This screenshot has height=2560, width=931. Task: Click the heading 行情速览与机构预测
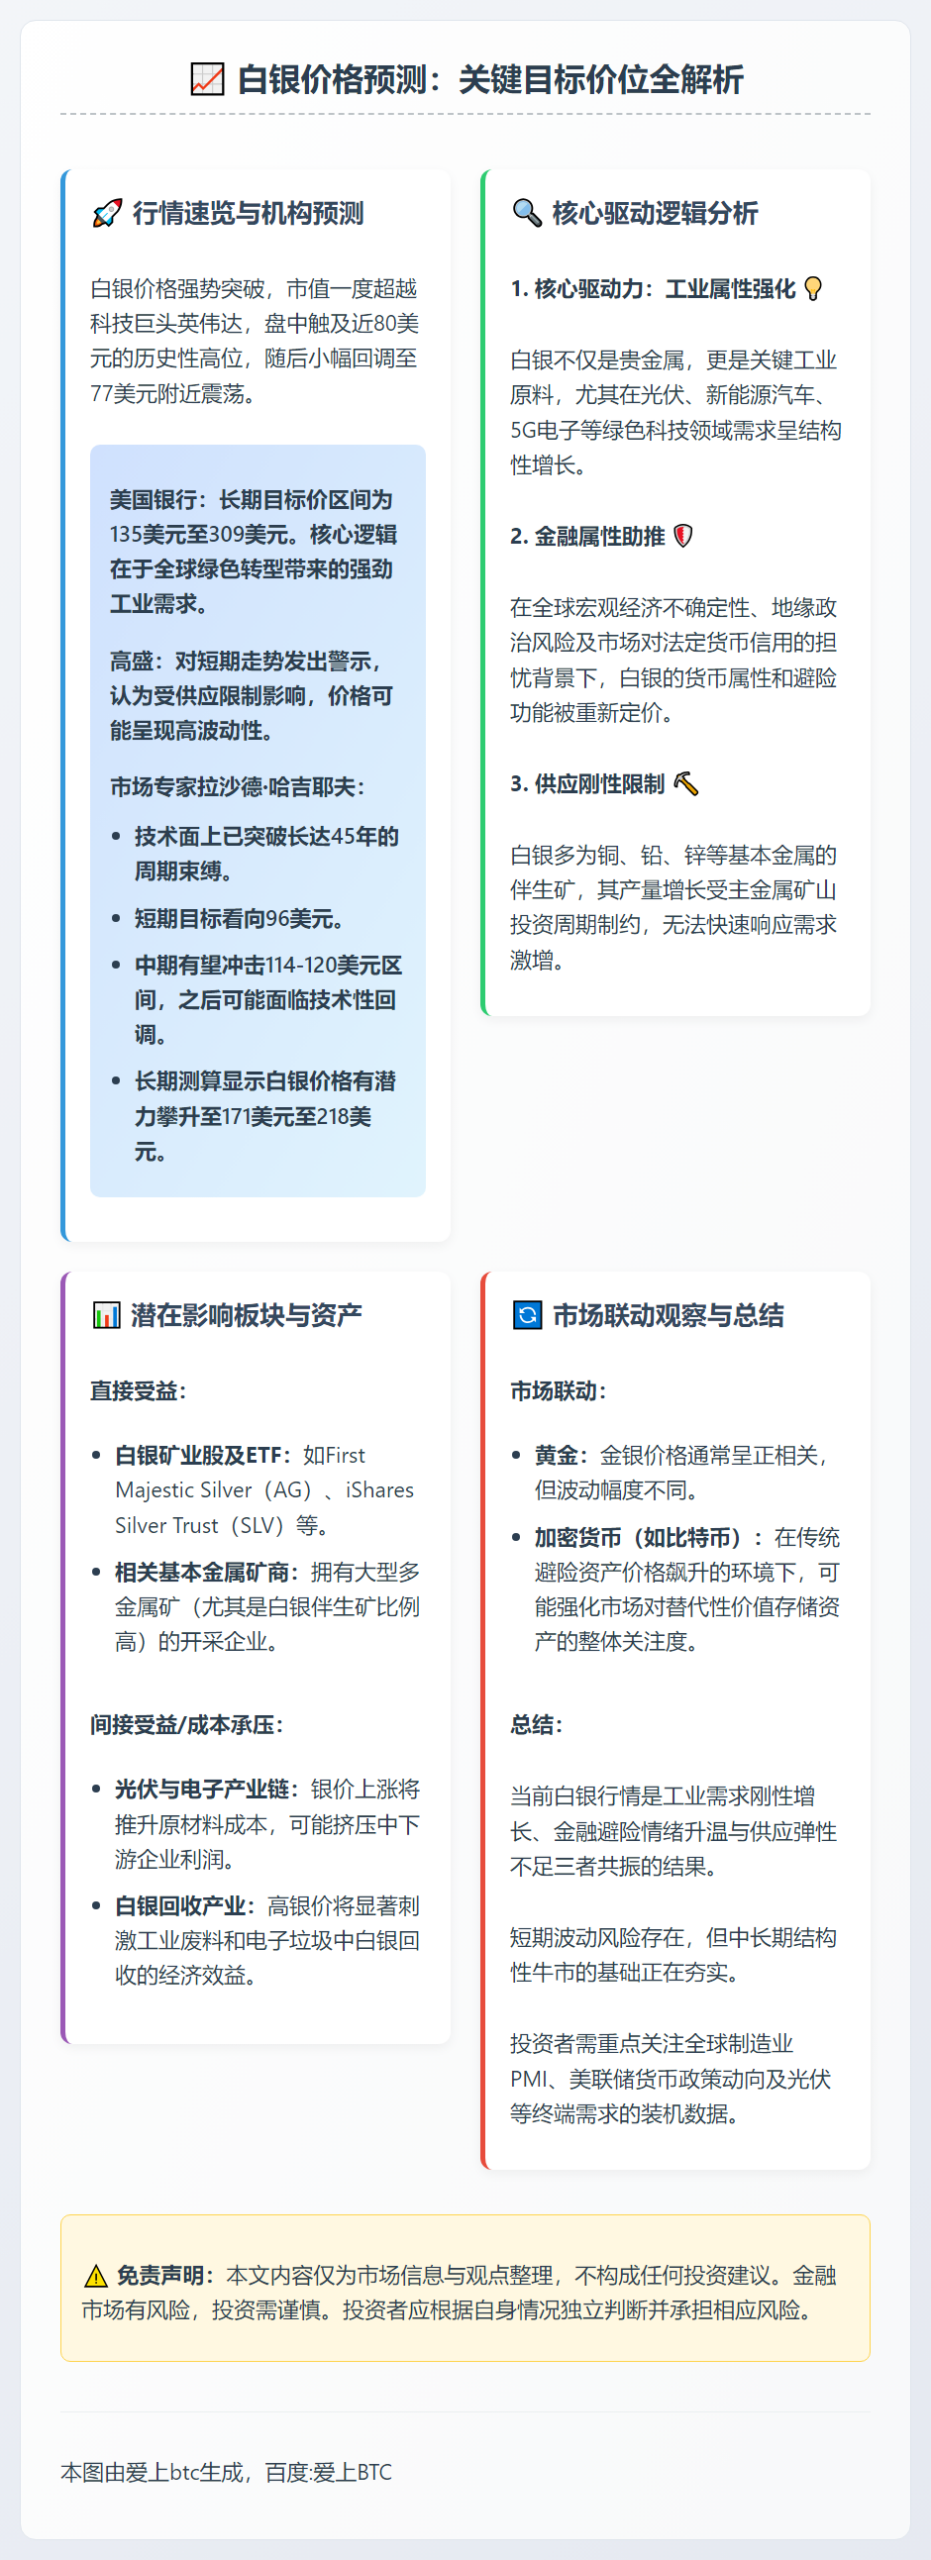pyautogui.click(x=248, y=213)
